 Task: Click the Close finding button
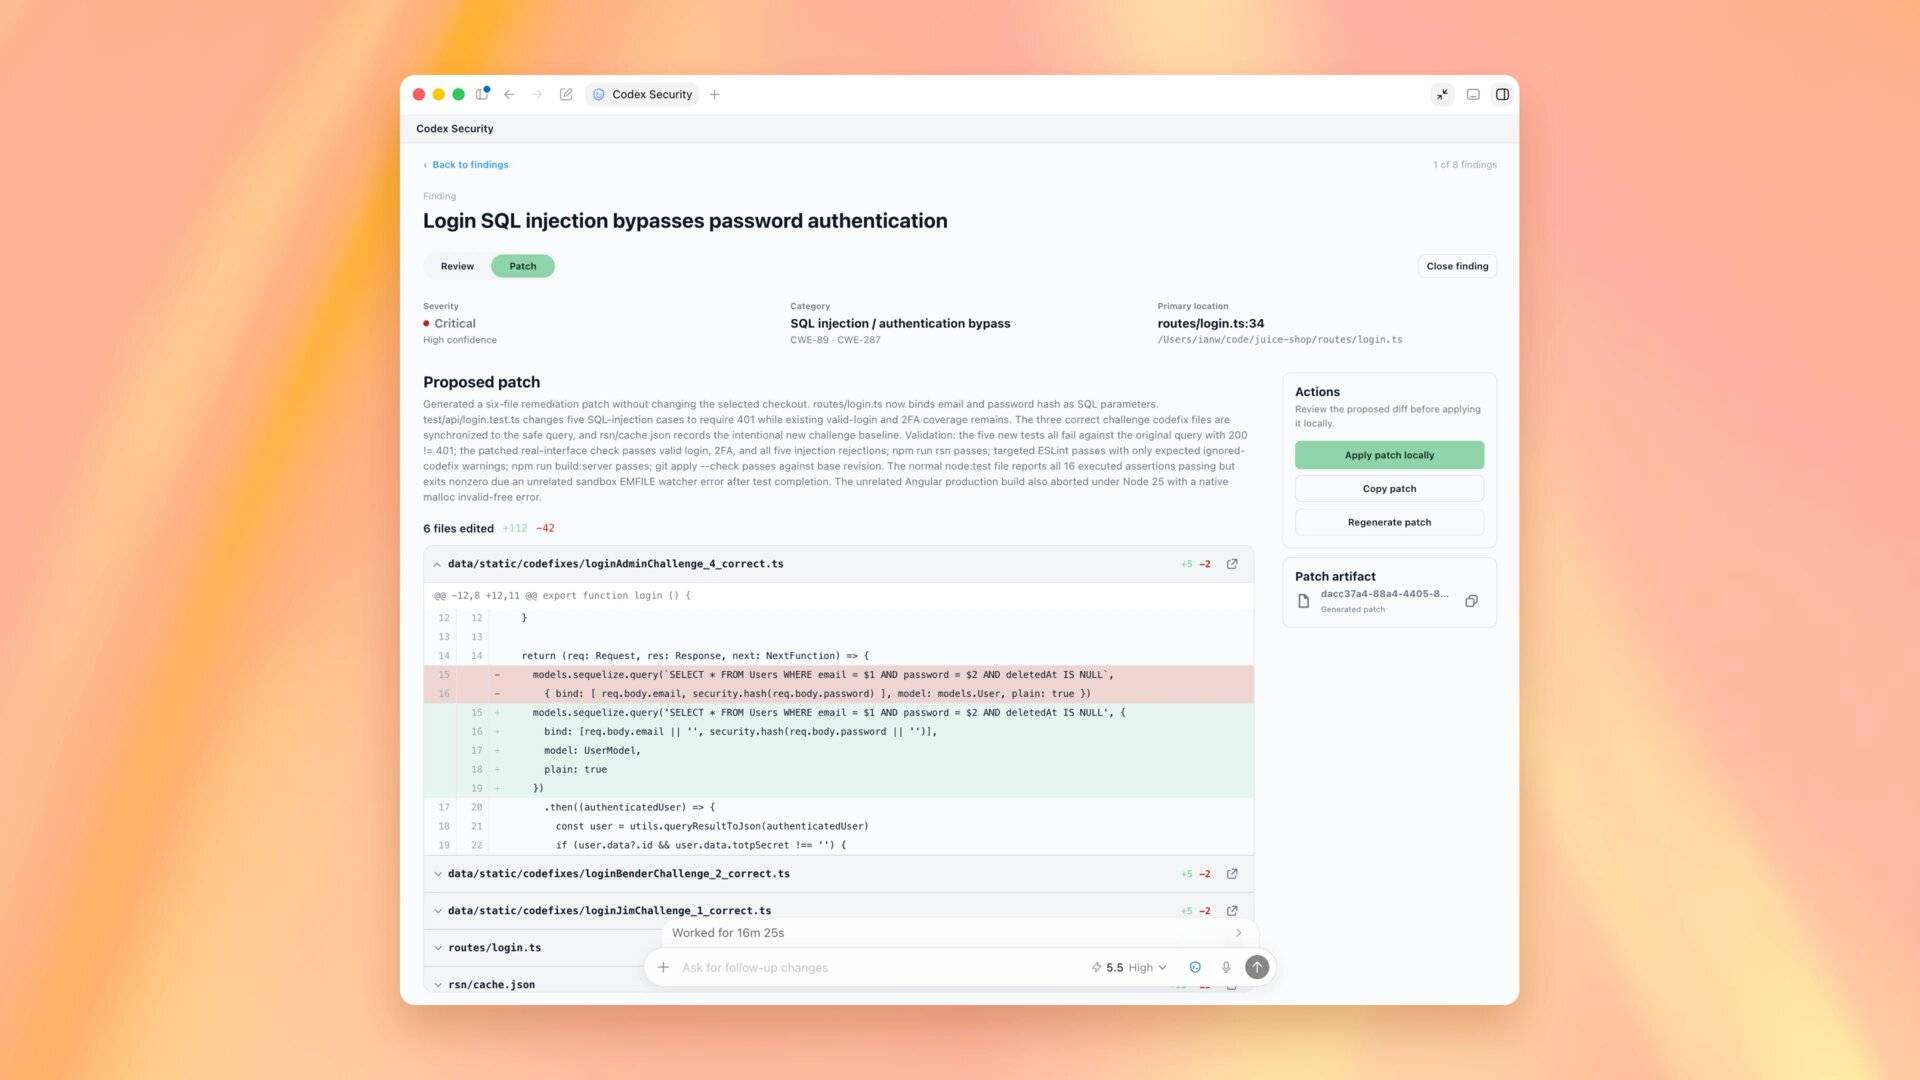click(1457, 266)
